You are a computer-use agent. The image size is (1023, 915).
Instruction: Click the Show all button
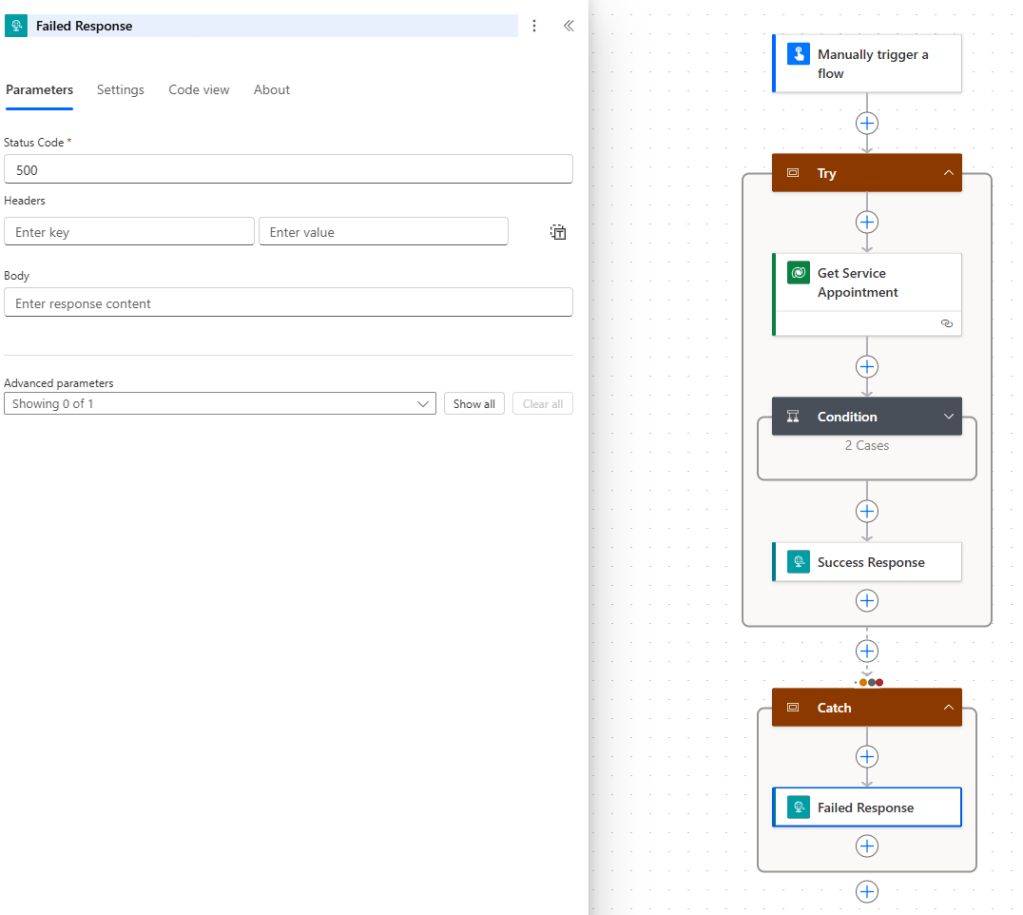click(473, 404)
